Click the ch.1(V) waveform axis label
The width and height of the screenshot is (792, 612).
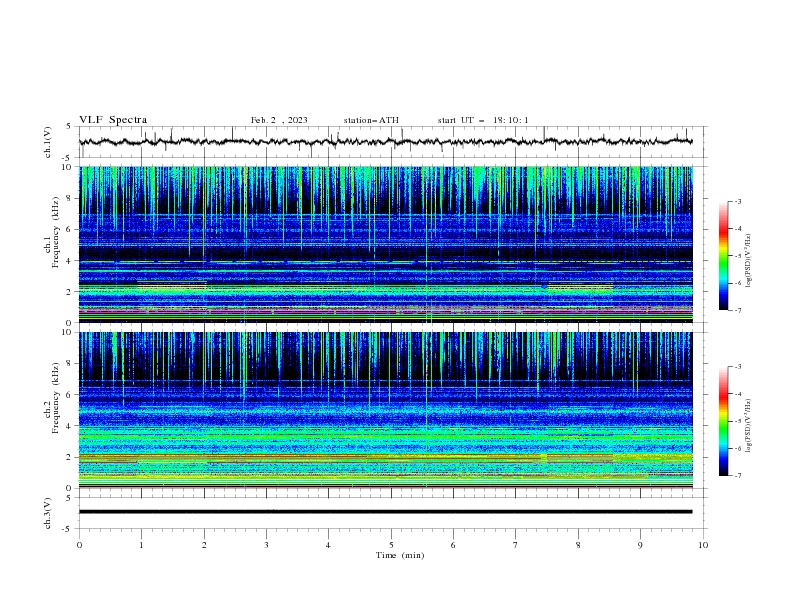click(48, 142)
